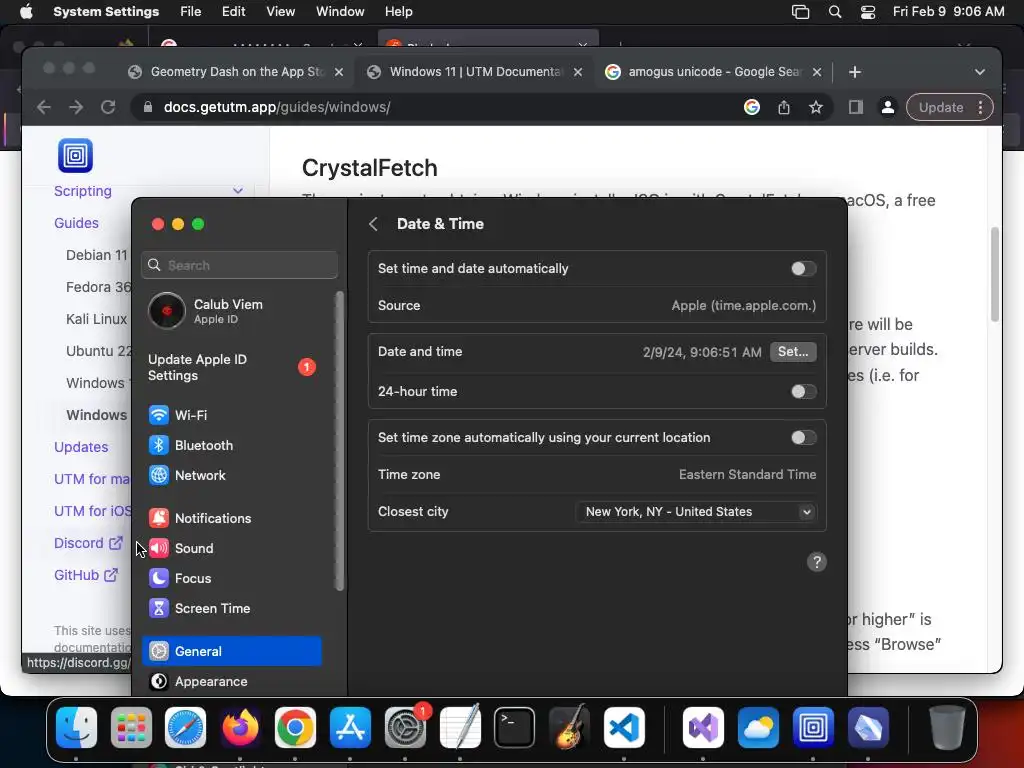1024x768 pixels.
Task: Open Chrome profile avatar icon
Action: point(888,107)
